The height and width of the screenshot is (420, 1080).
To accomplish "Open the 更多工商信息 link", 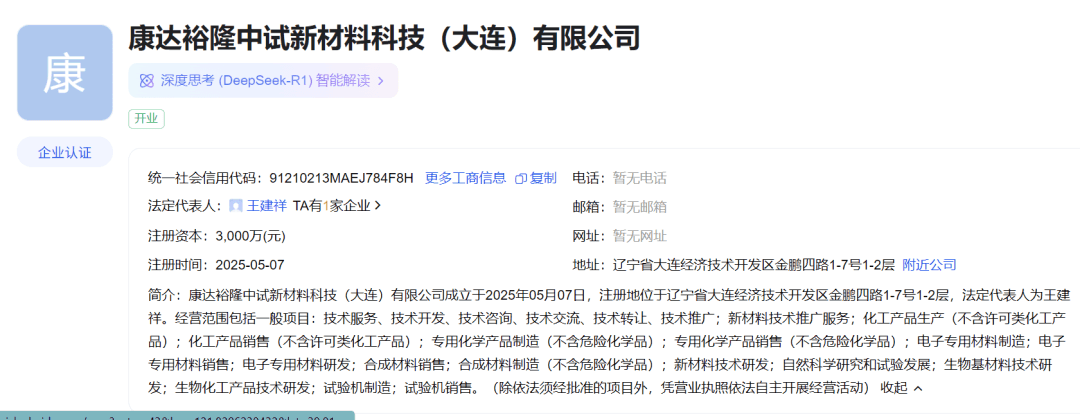I will 465,178.
